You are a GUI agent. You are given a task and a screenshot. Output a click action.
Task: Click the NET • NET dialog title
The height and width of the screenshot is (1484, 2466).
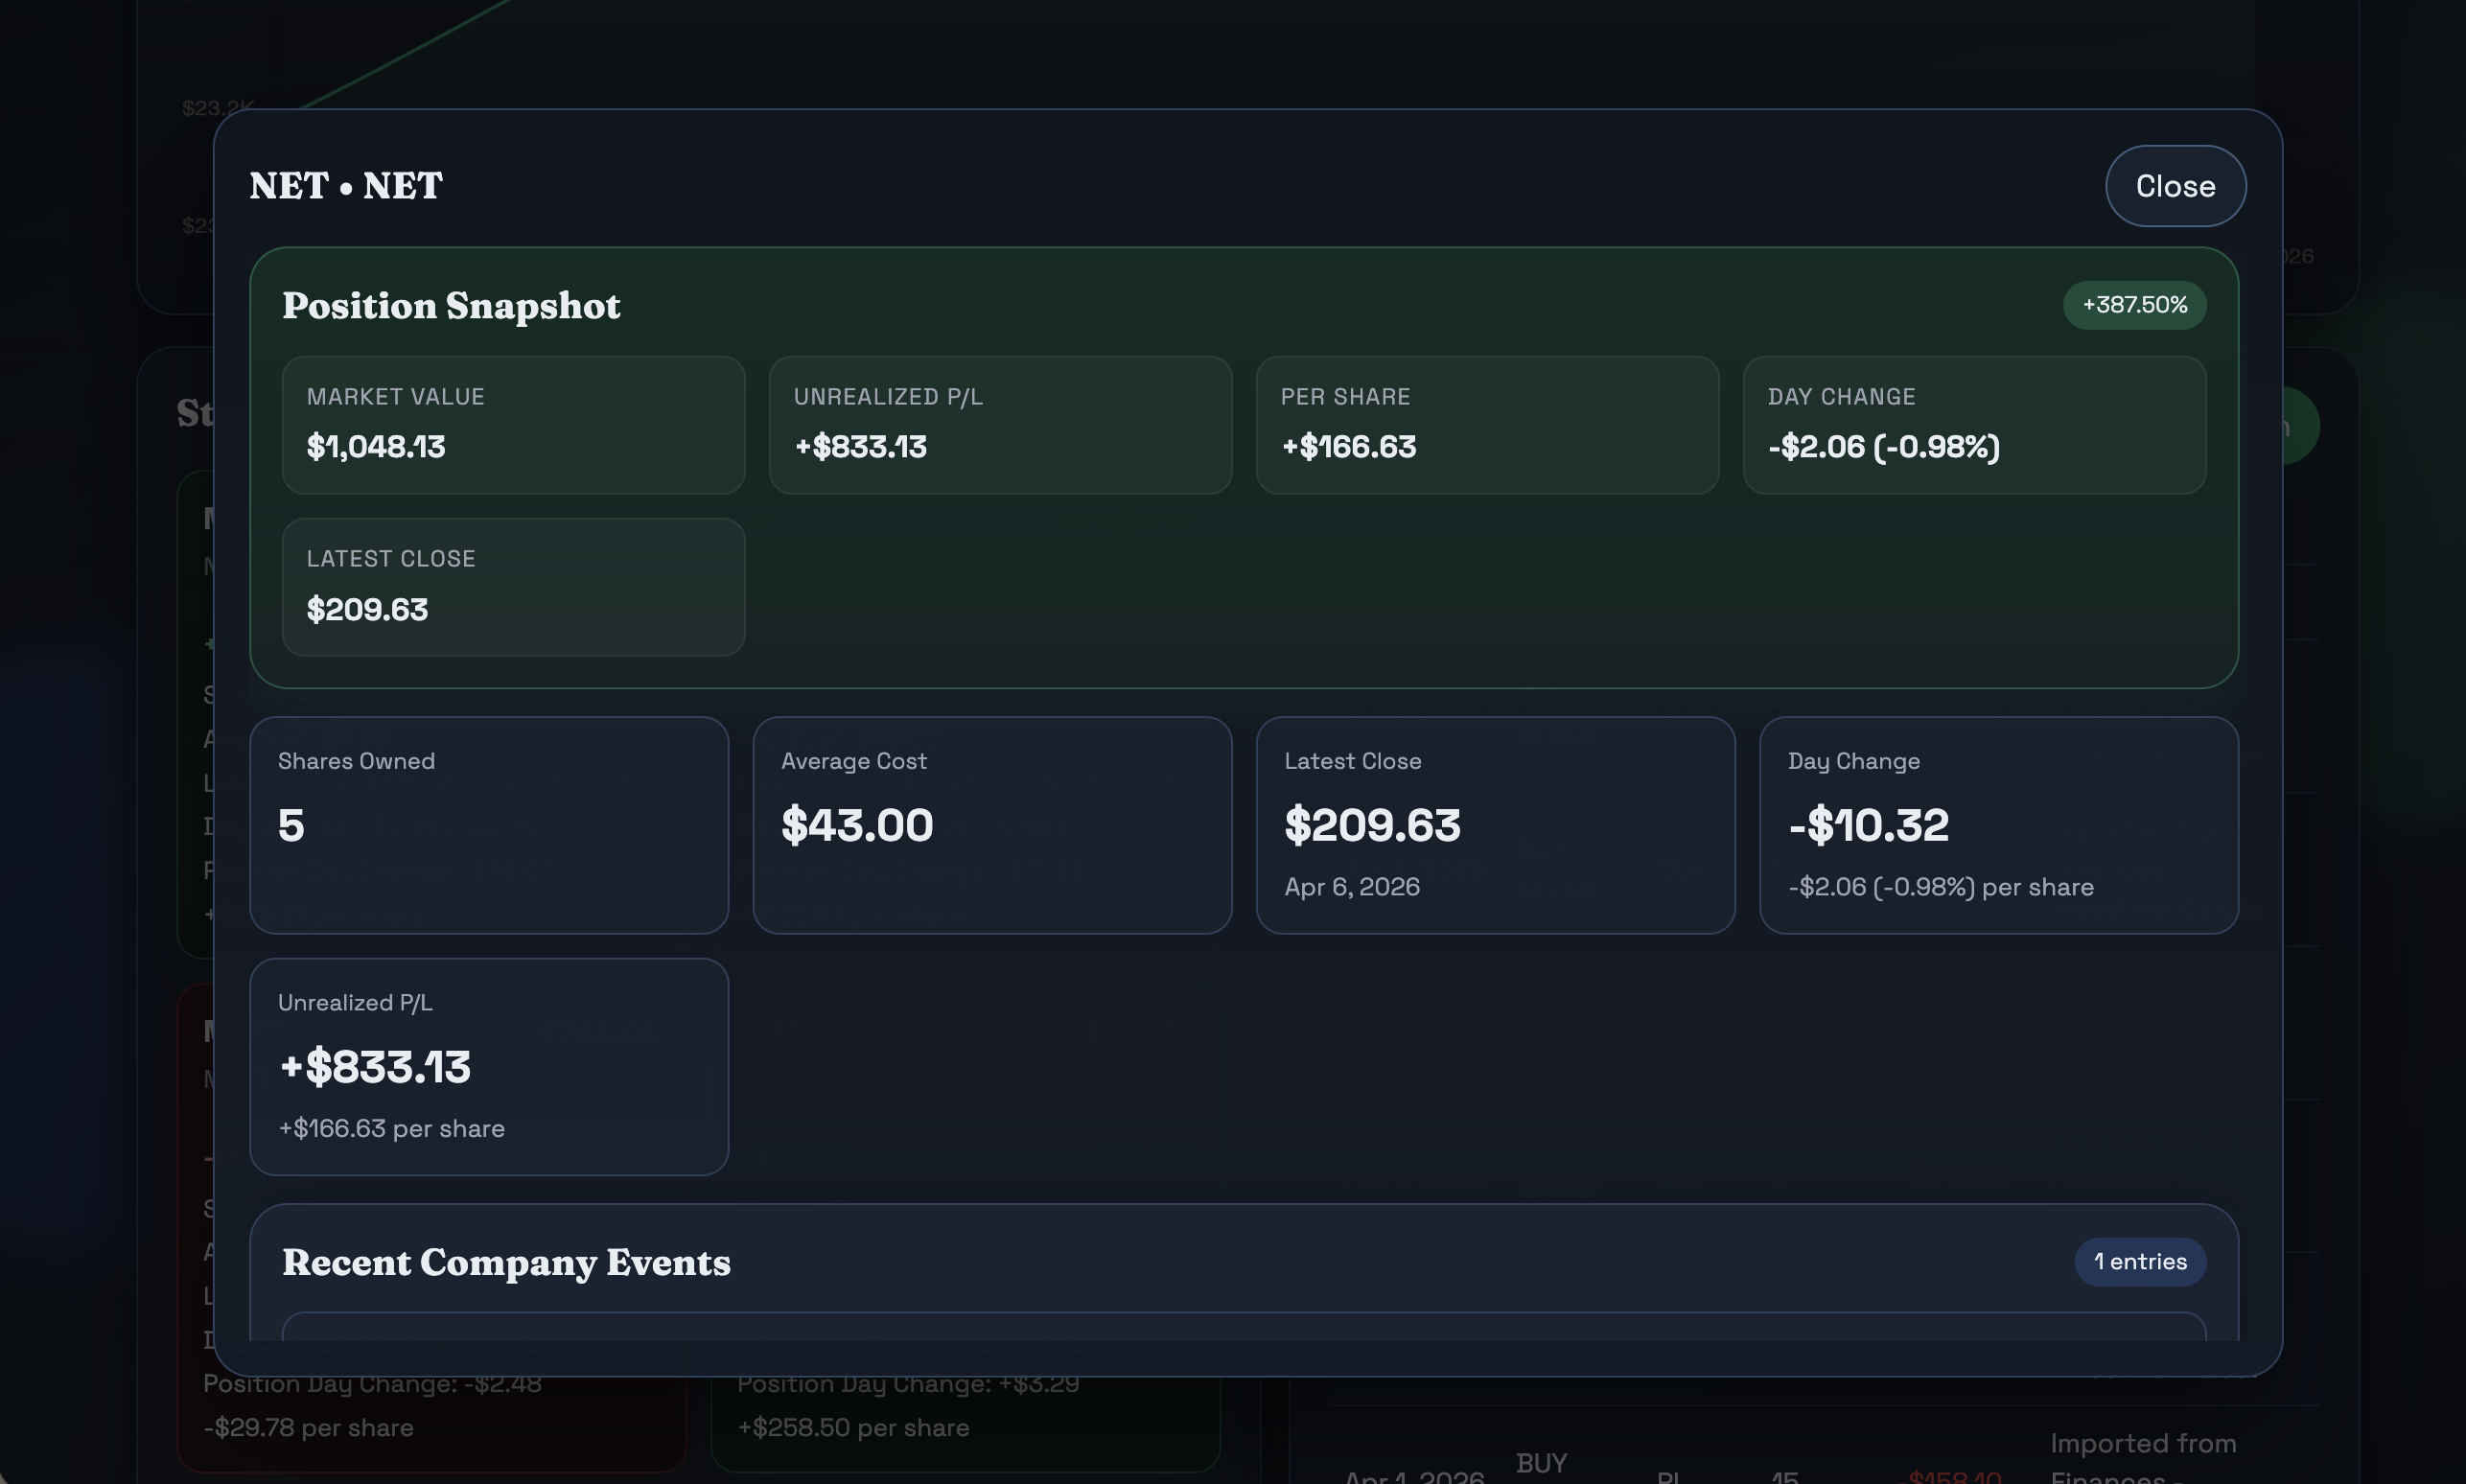click(345, 185)
